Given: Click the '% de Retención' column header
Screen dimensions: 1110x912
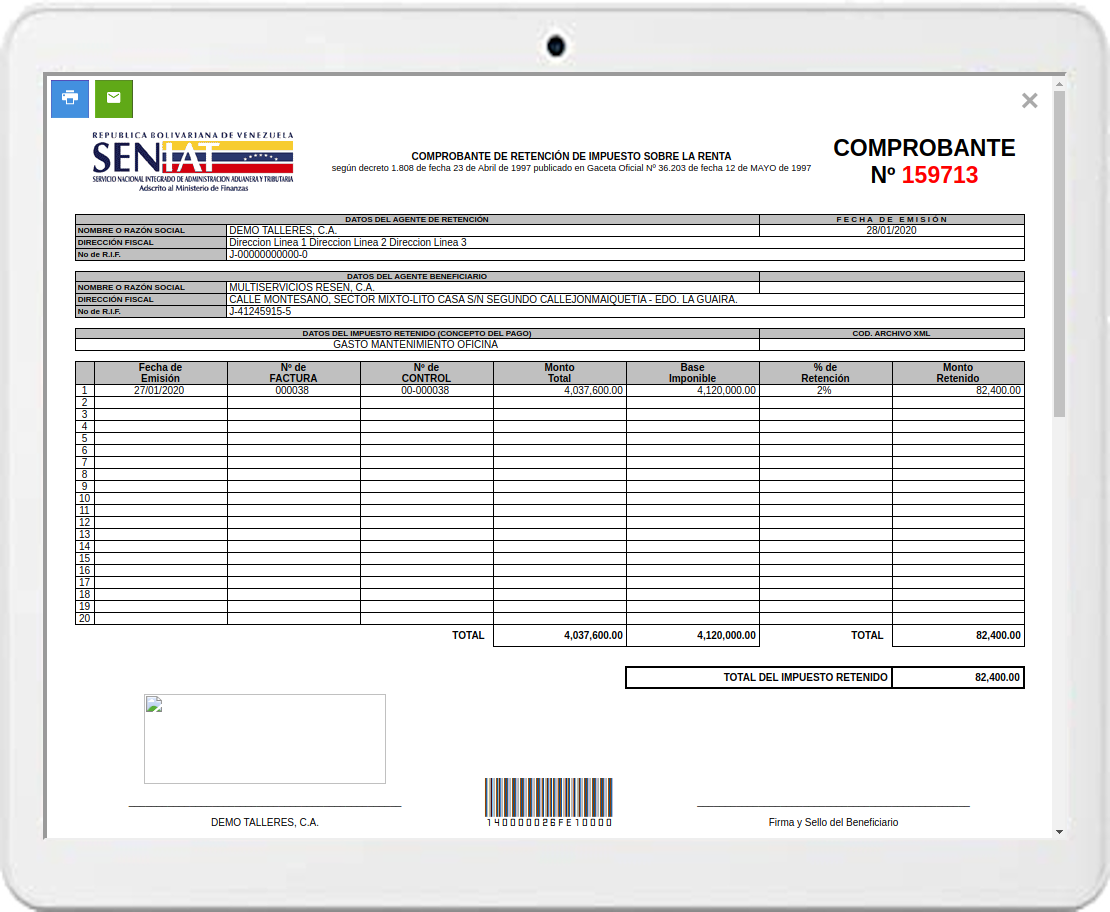Looking at the screenshot, I should click(x=825, y=372).
